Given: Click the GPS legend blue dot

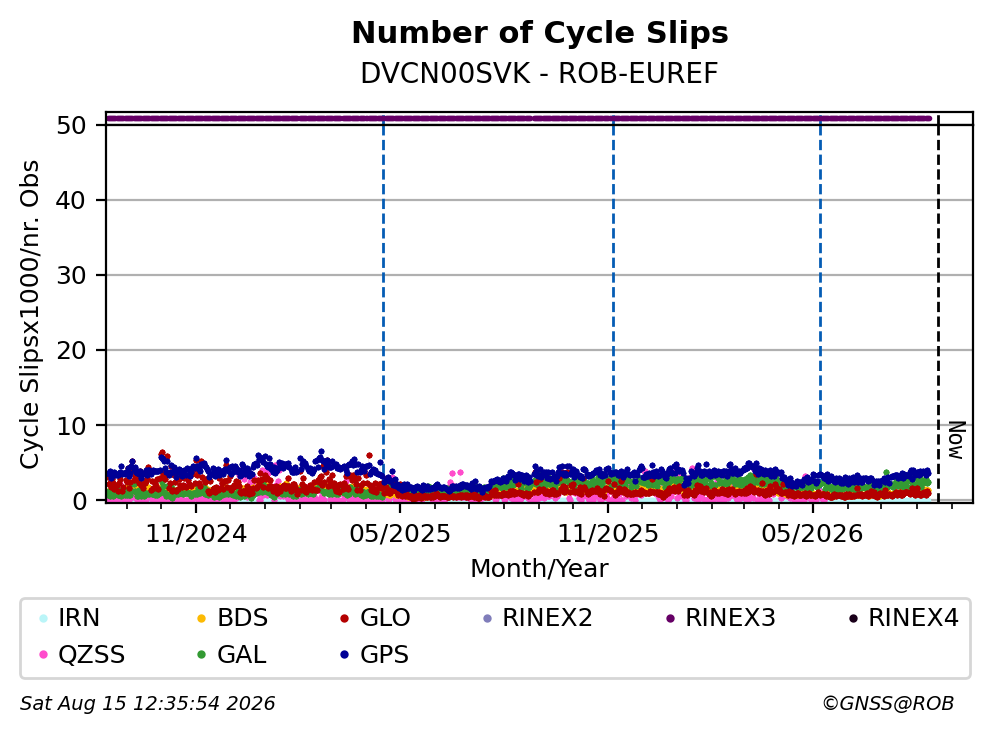Looking at the screenshot, I should coord(344,655).
